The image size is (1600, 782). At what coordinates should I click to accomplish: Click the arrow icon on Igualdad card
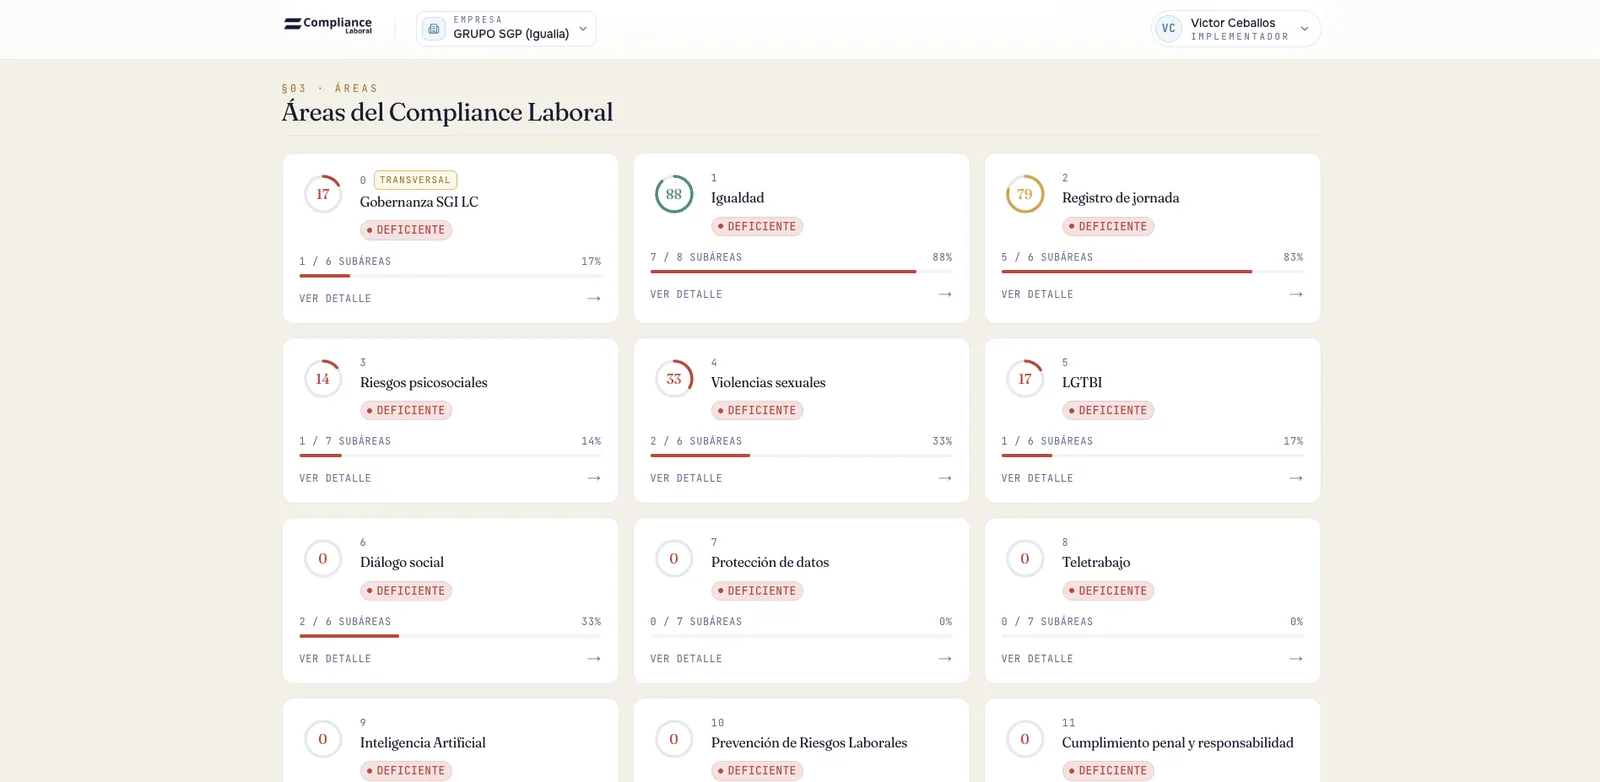(945, 295)
